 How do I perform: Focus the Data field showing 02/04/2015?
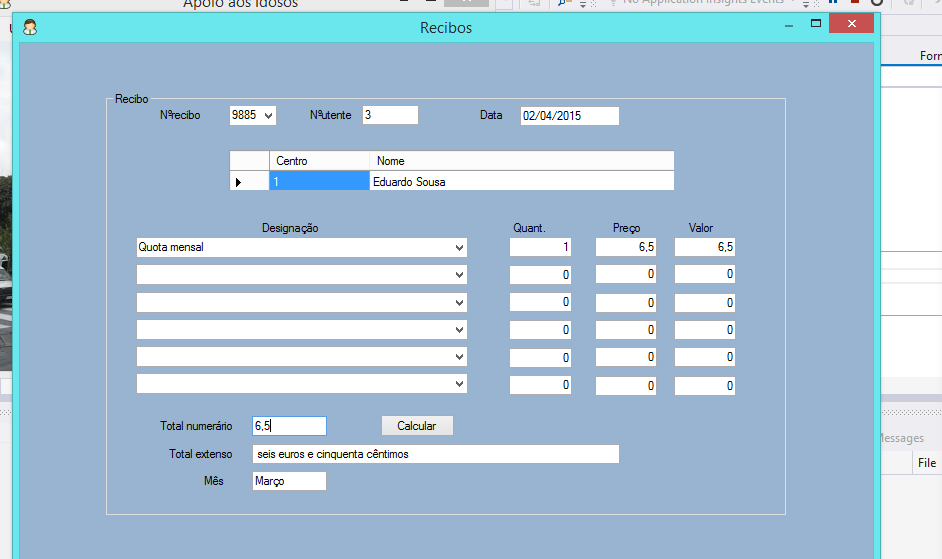[569, 116]
